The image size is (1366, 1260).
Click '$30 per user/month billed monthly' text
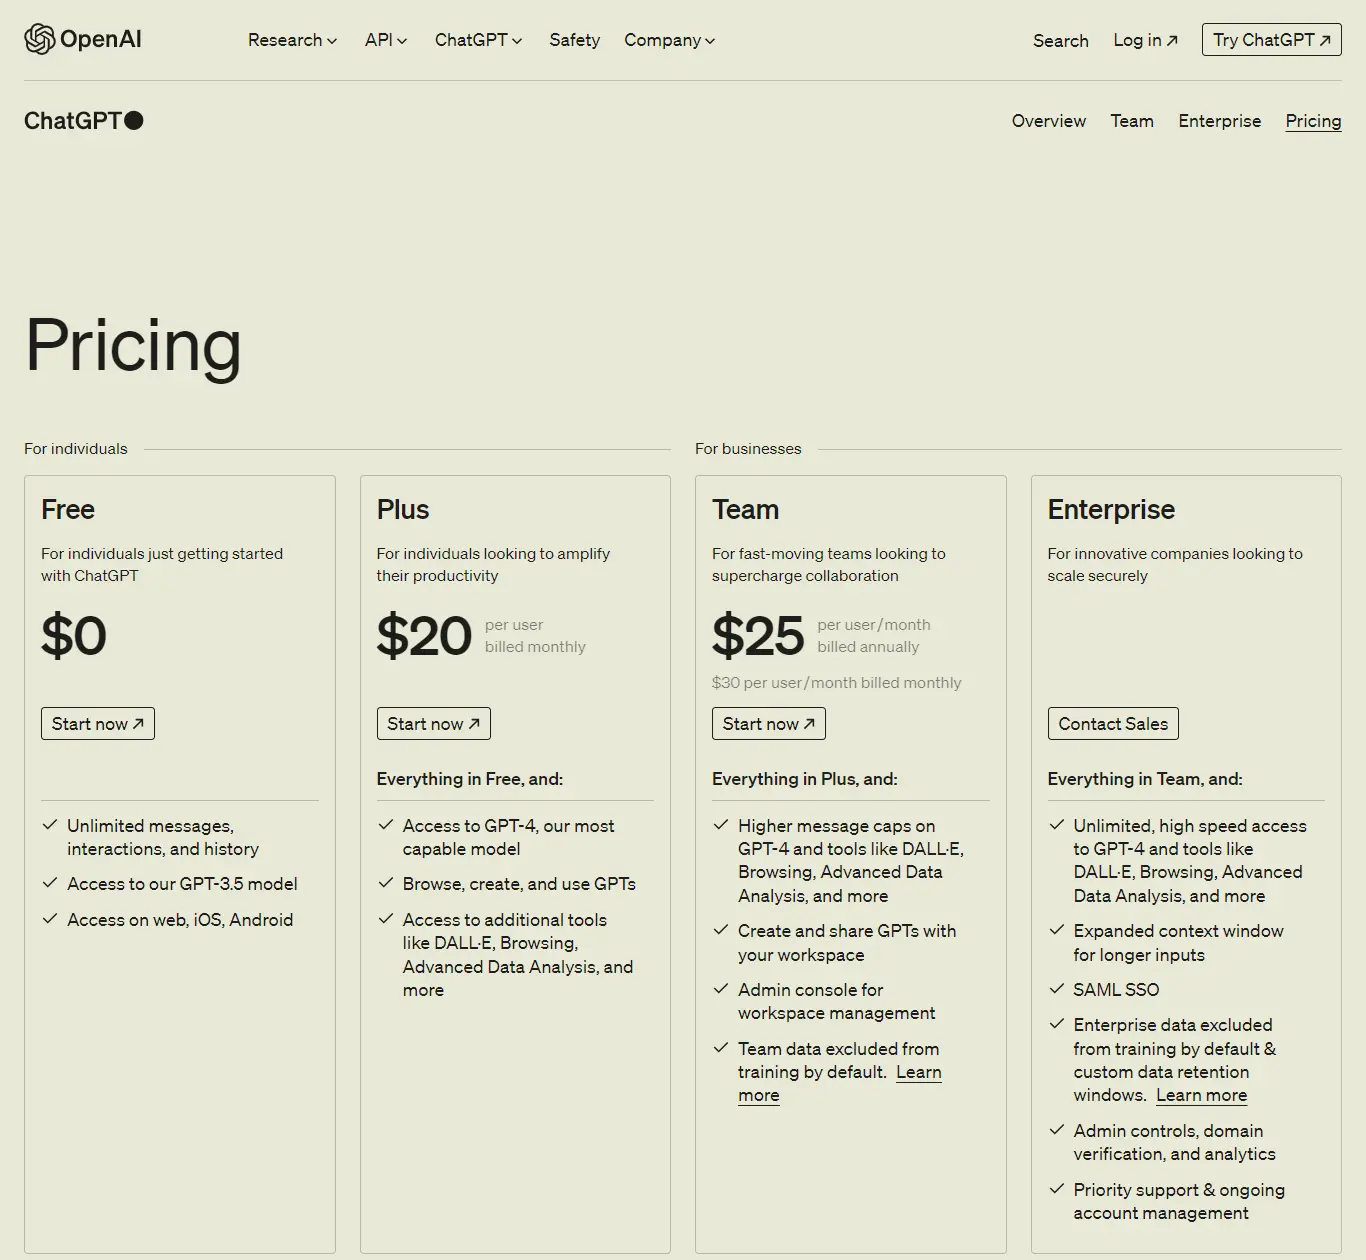click(x=836, y=682)
